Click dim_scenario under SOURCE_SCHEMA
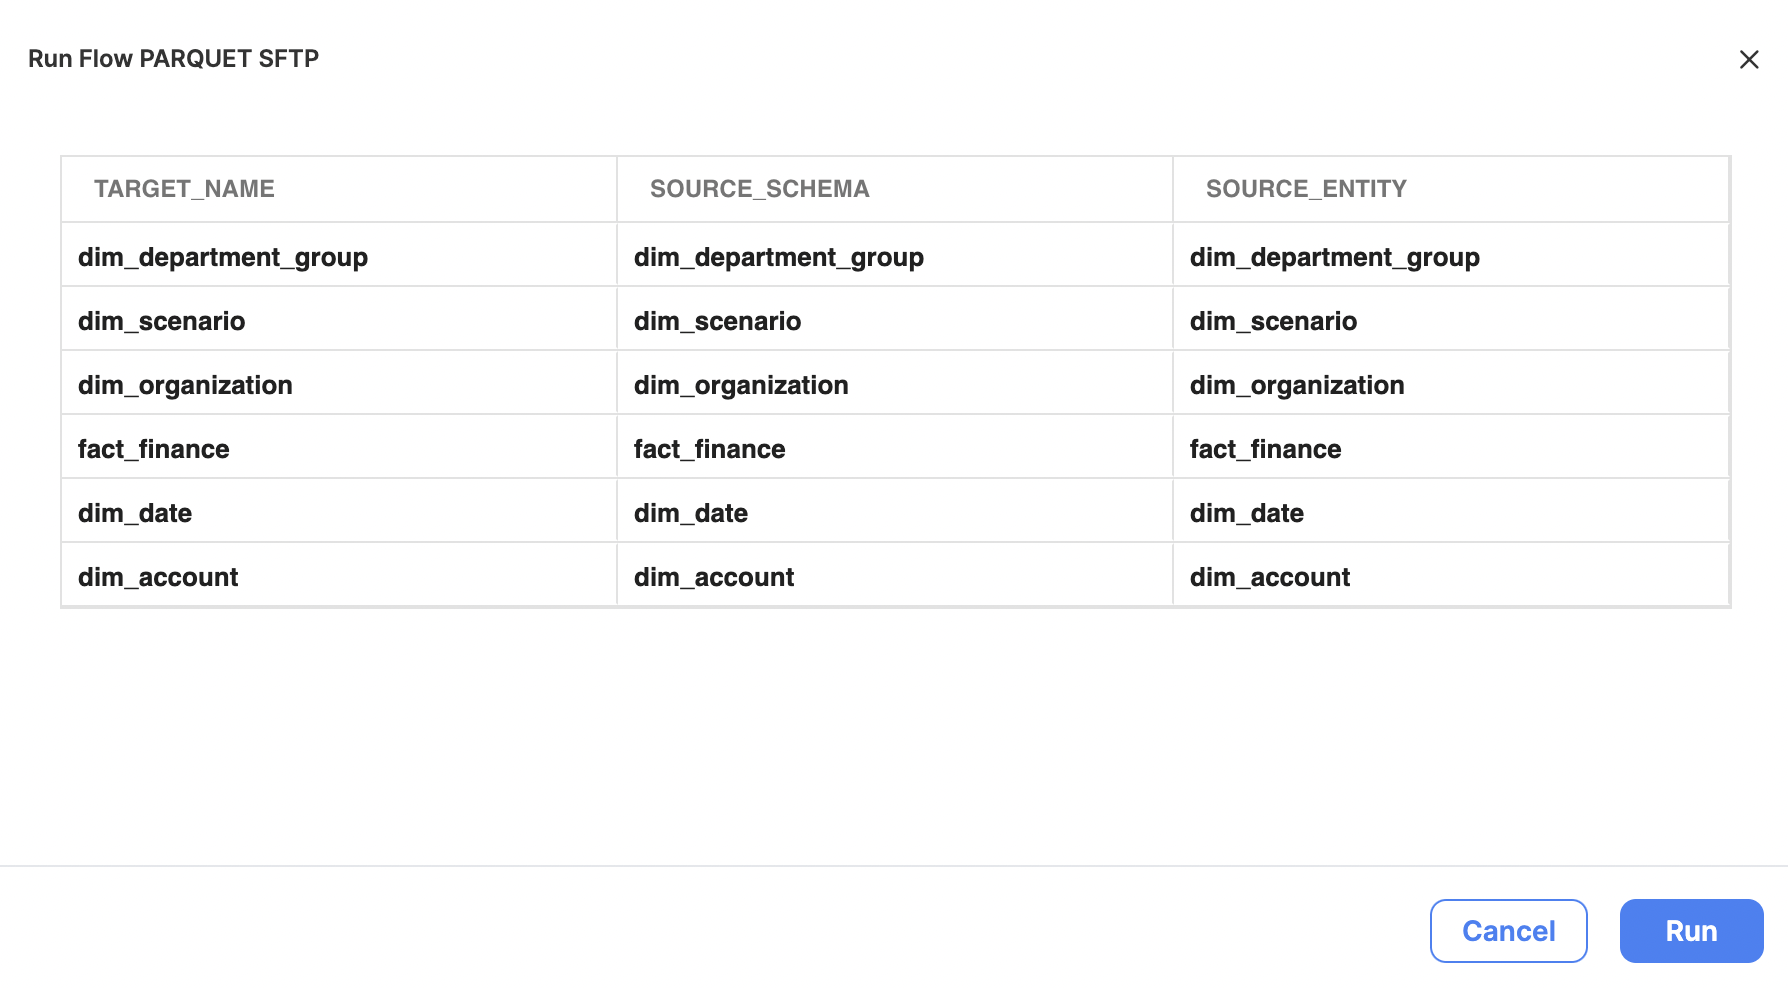The image size is (1788, 988). pyautogui.click(x=718, y=321)
